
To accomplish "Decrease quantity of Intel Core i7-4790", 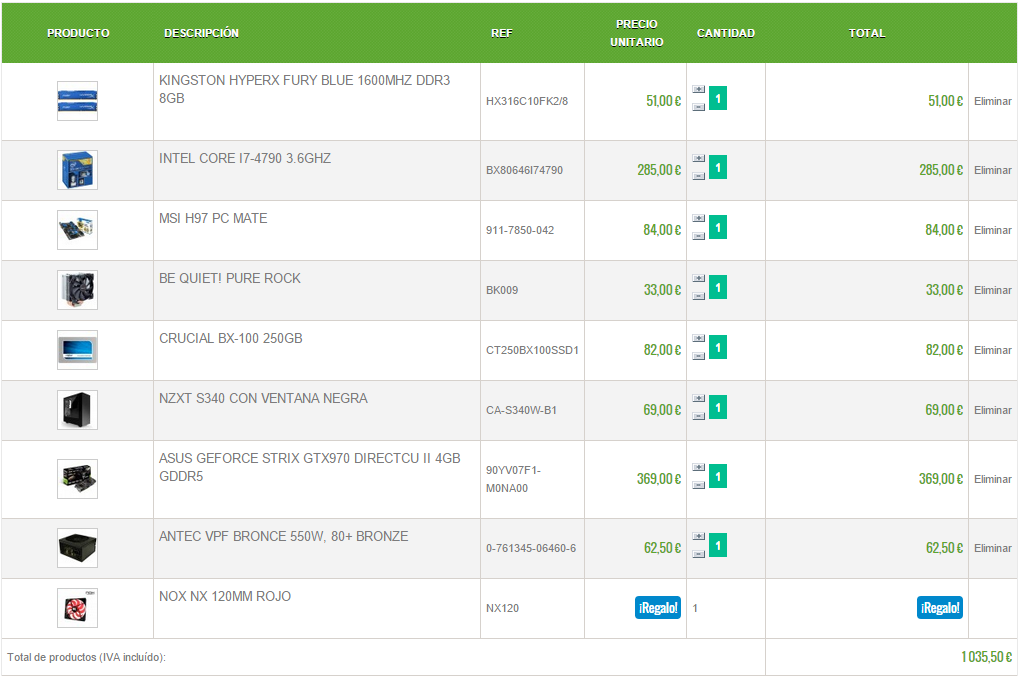I will [x=699, y=177].
